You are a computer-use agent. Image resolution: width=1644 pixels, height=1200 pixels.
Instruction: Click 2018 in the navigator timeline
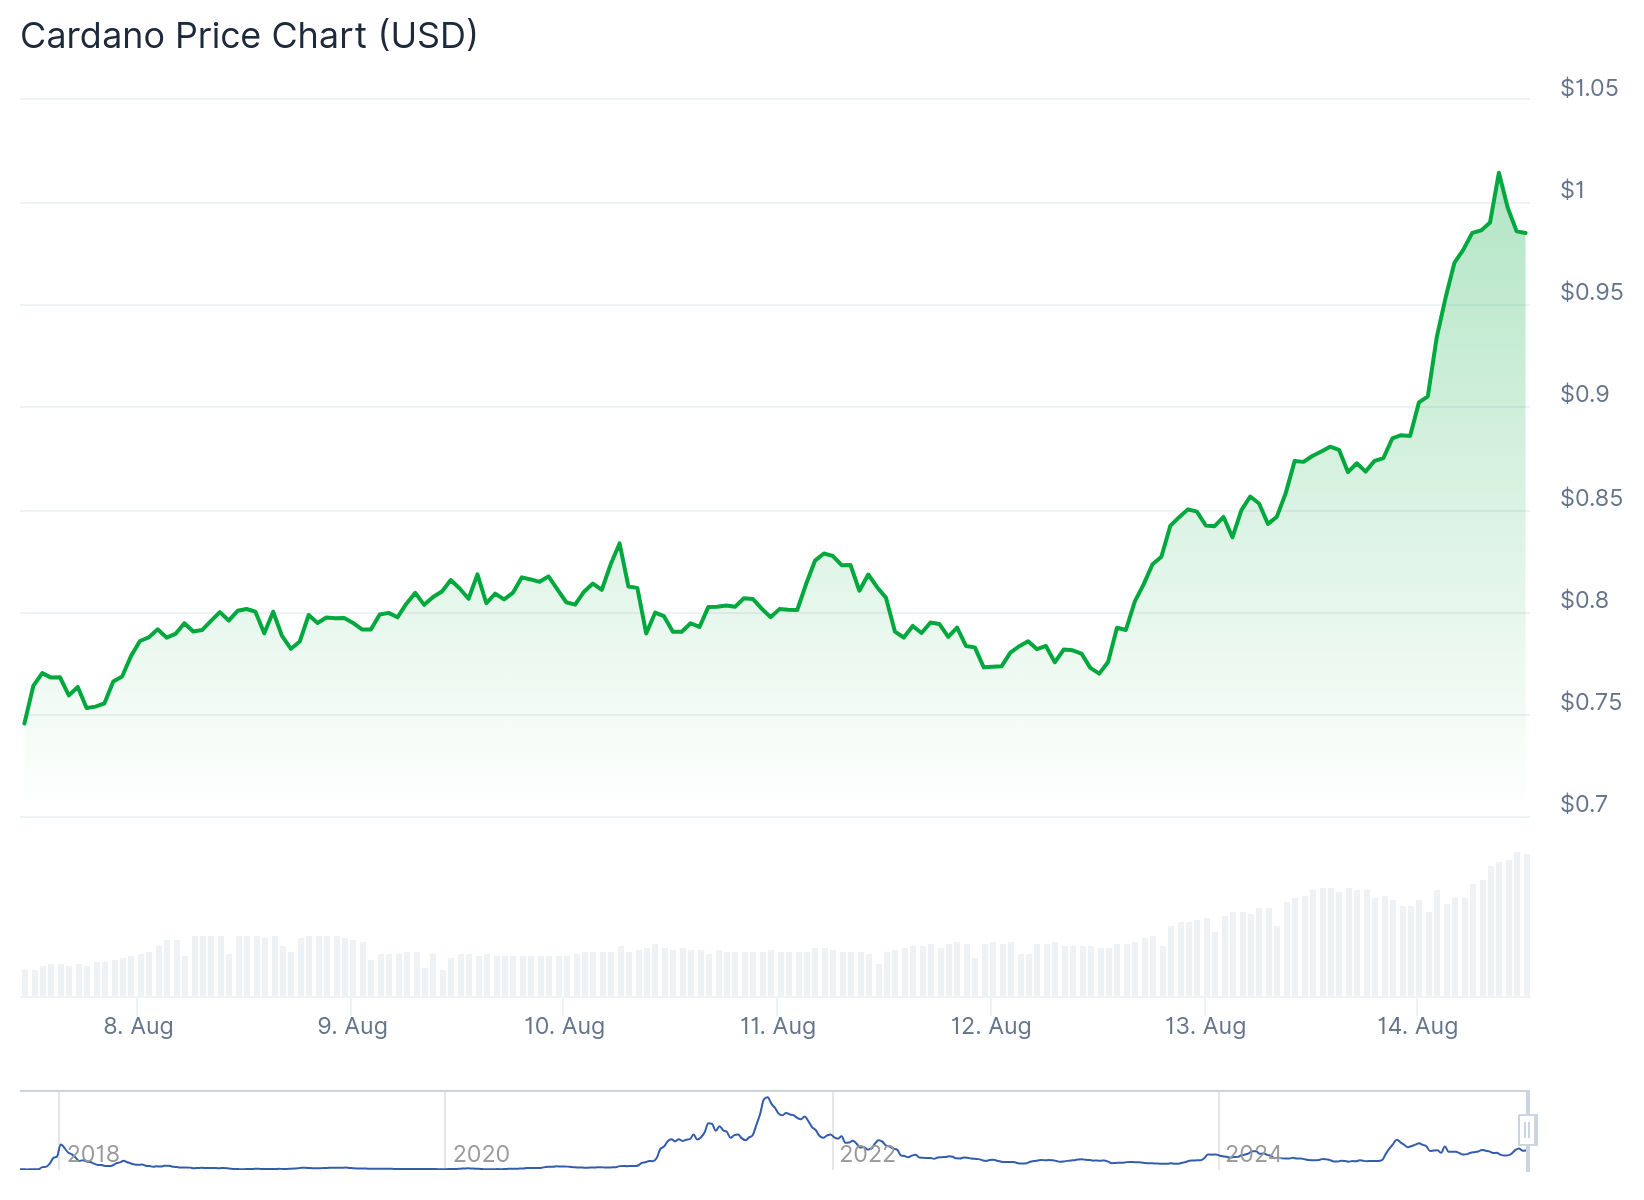[x=93, y=1154]
